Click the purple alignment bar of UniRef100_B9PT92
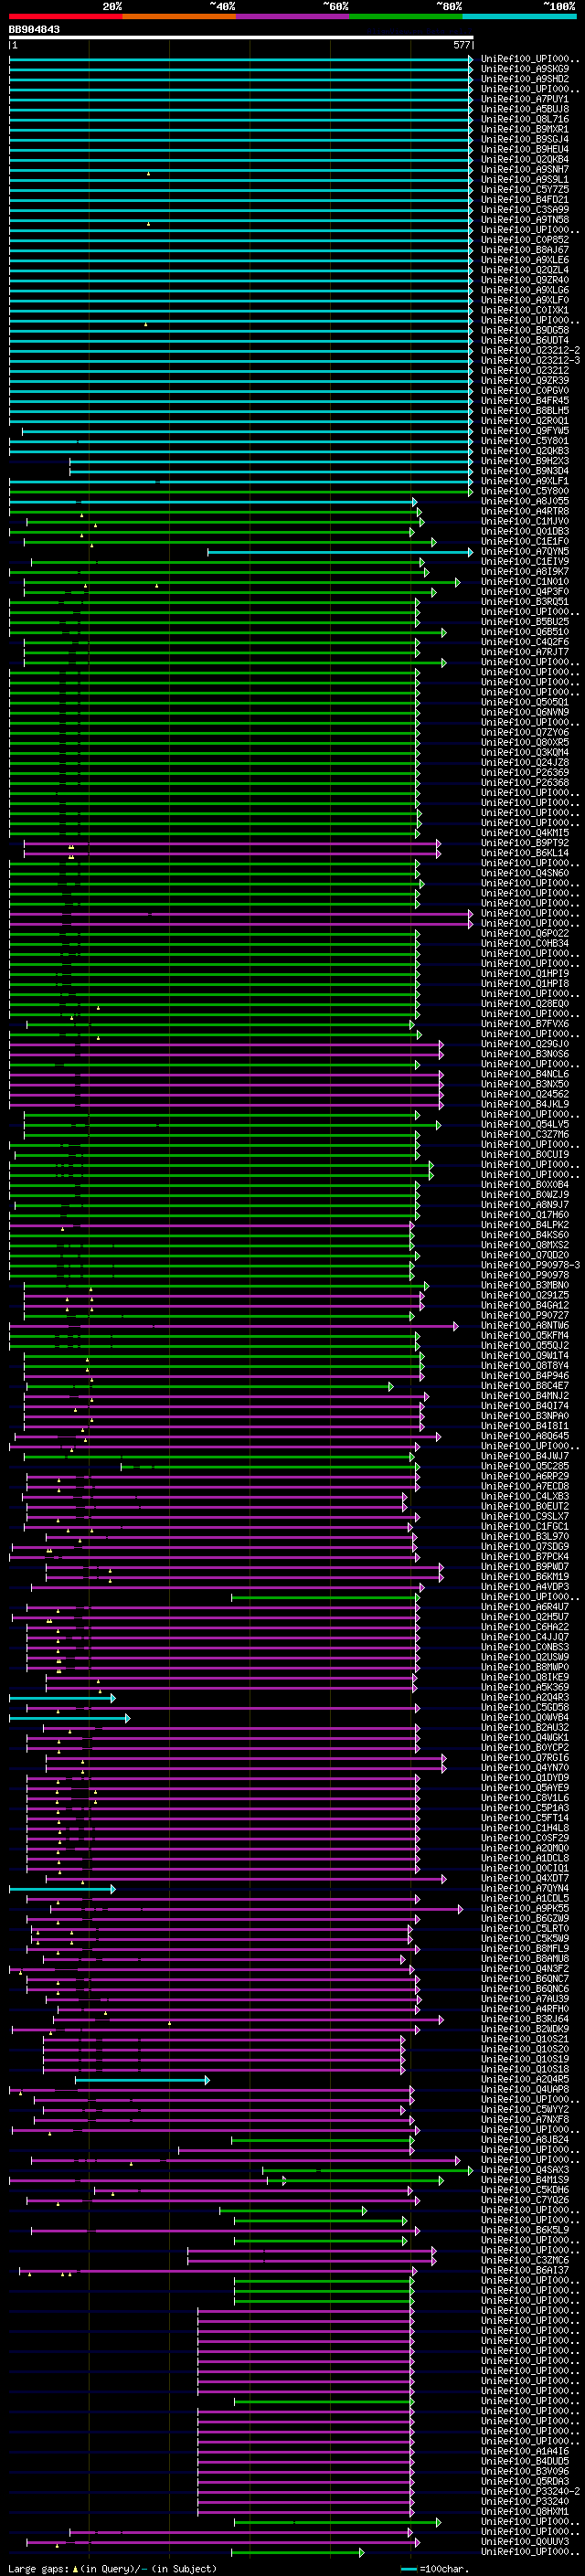The height and width of the screenshot is (2576, 585). coord(232,843)
